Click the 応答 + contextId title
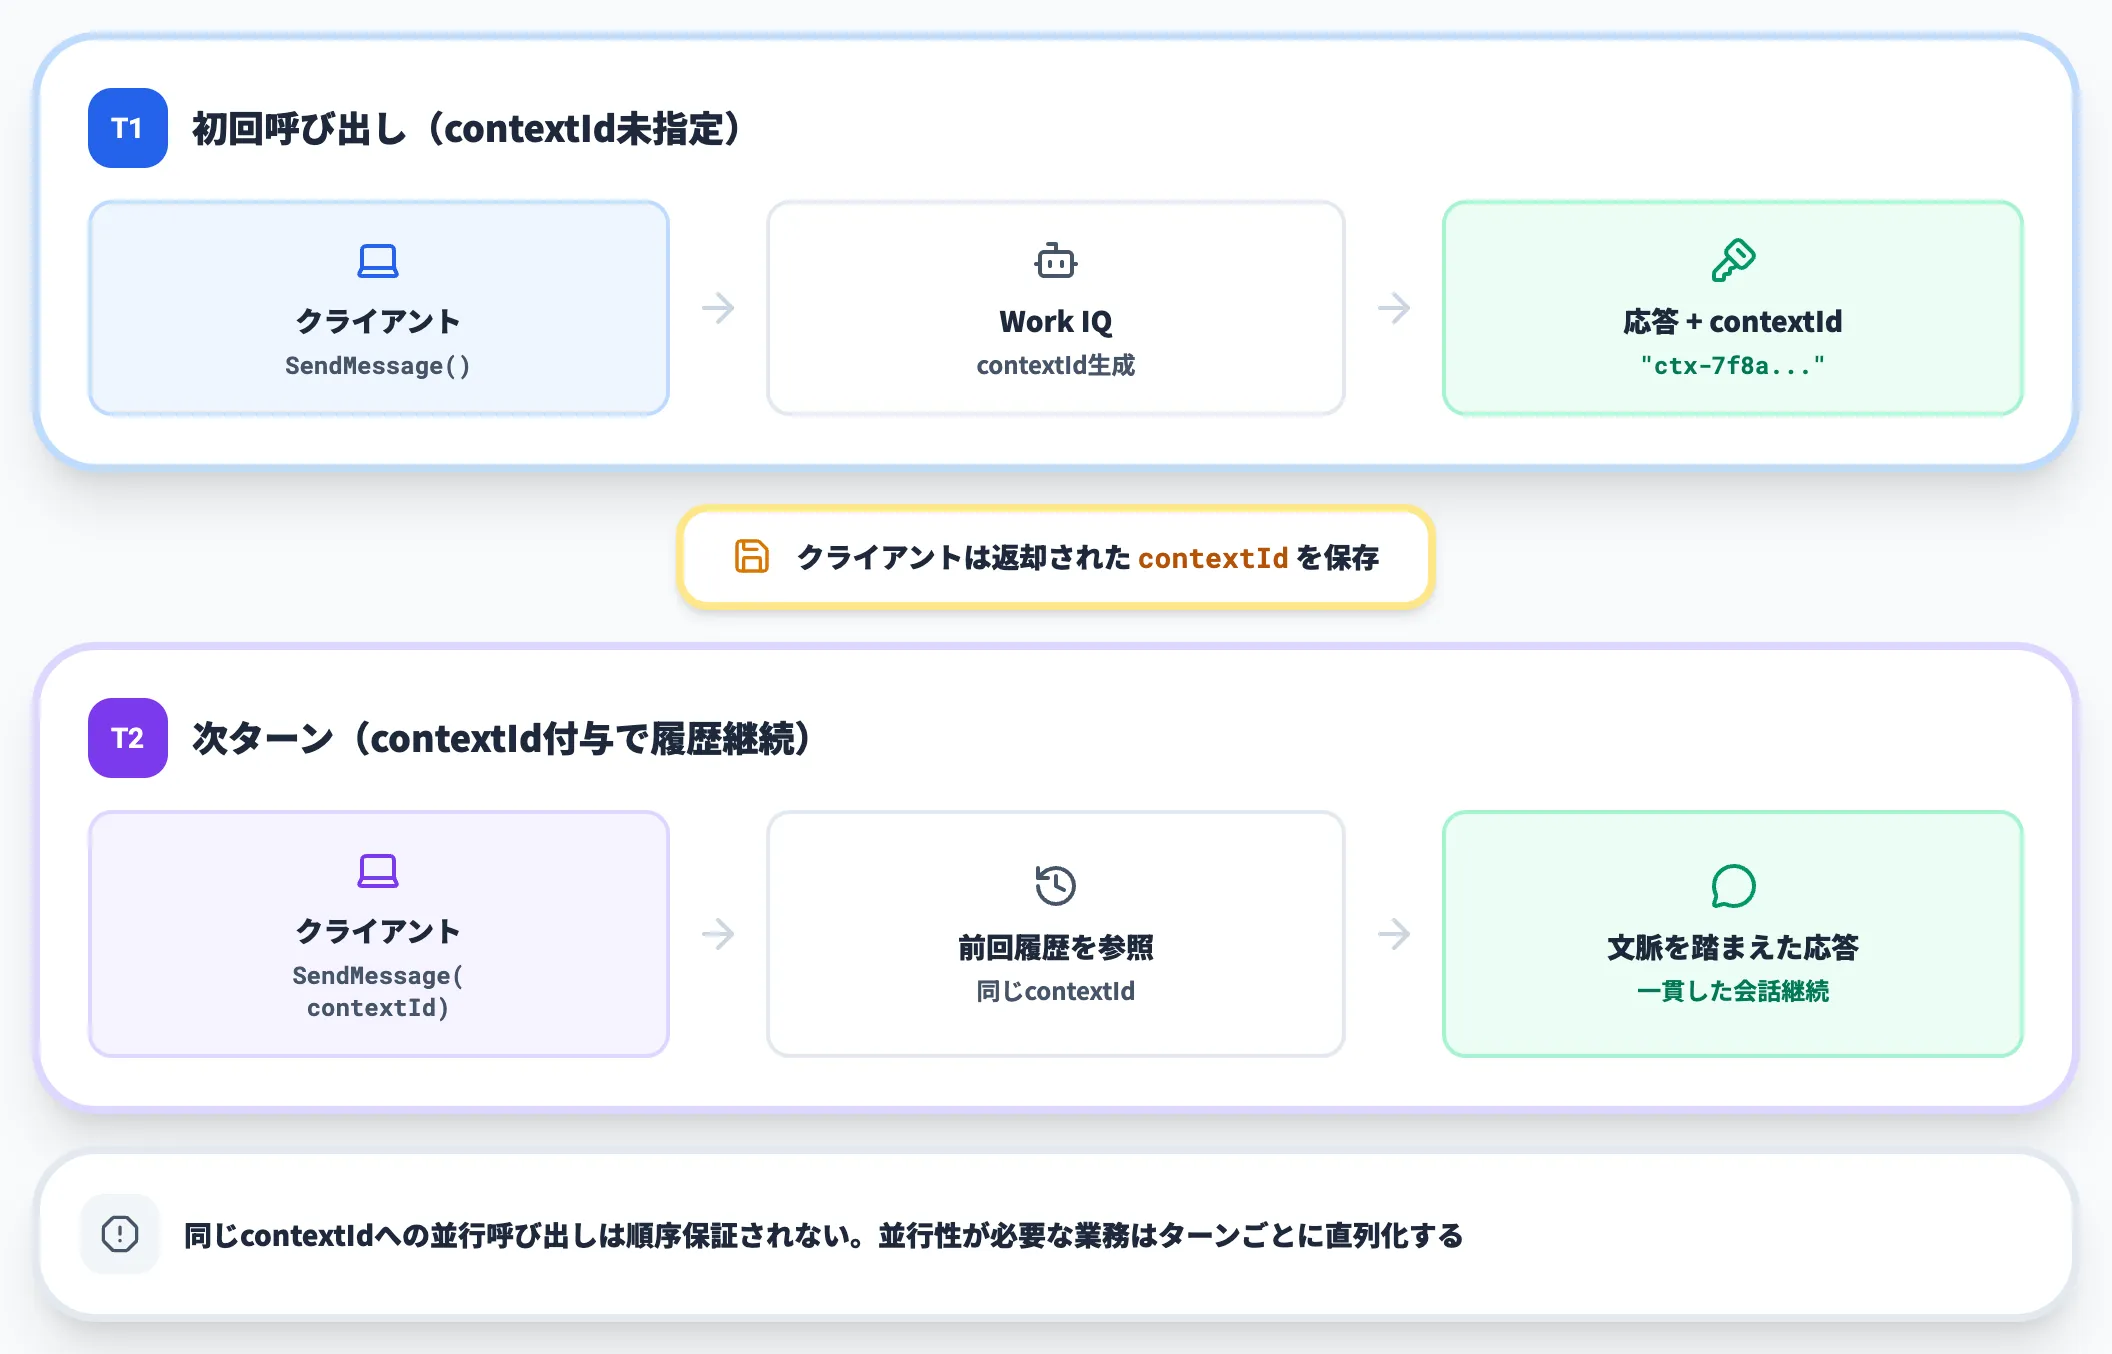 pos(1733,321)
